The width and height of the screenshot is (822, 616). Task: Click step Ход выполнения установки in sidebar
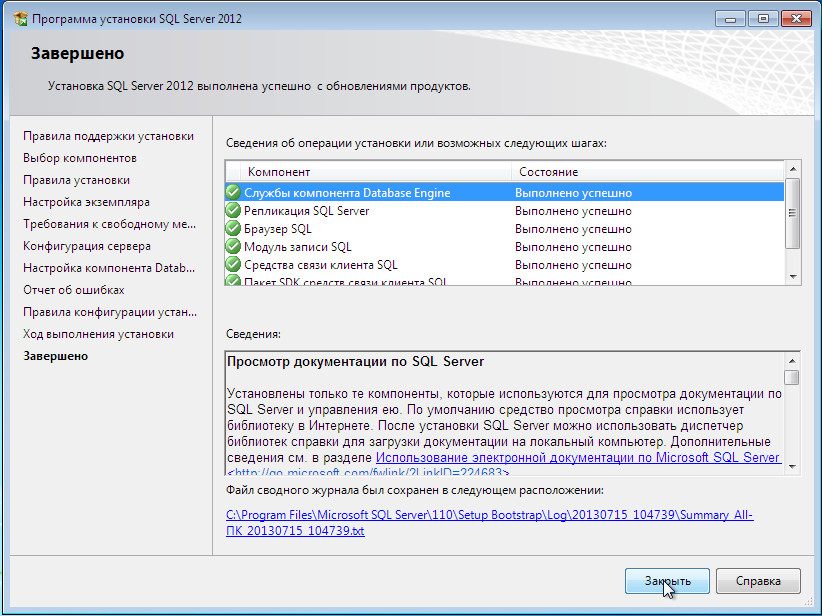(x=99, y=334)
